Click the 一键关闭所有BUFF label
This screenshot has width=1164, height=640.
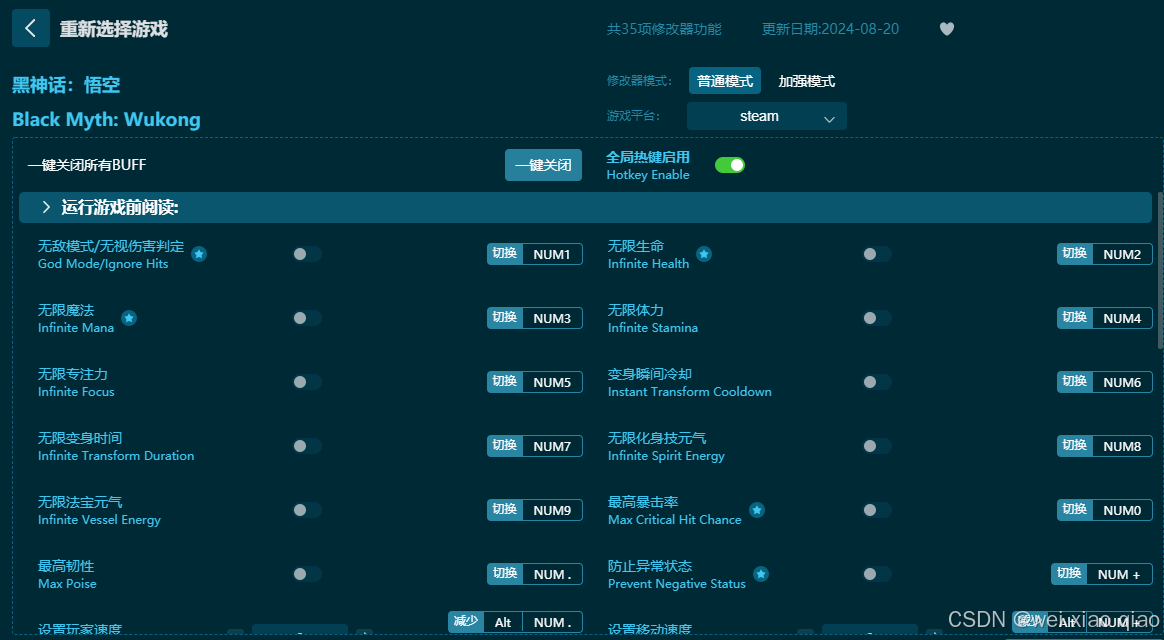87,165
